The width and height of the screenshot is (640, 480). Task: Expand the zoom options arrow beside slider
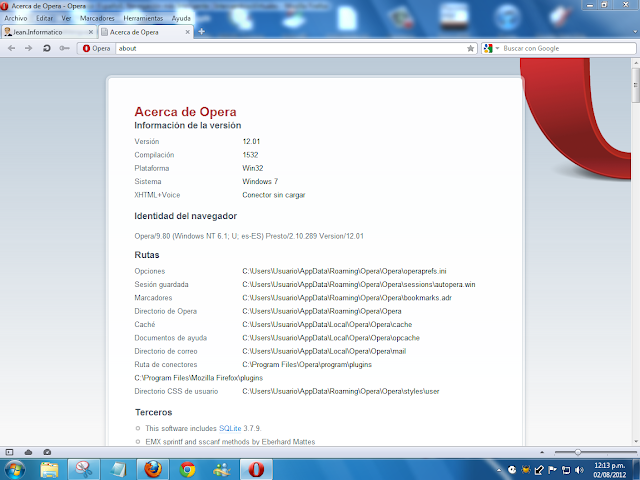pyautogui.click(x=542, y=452)
